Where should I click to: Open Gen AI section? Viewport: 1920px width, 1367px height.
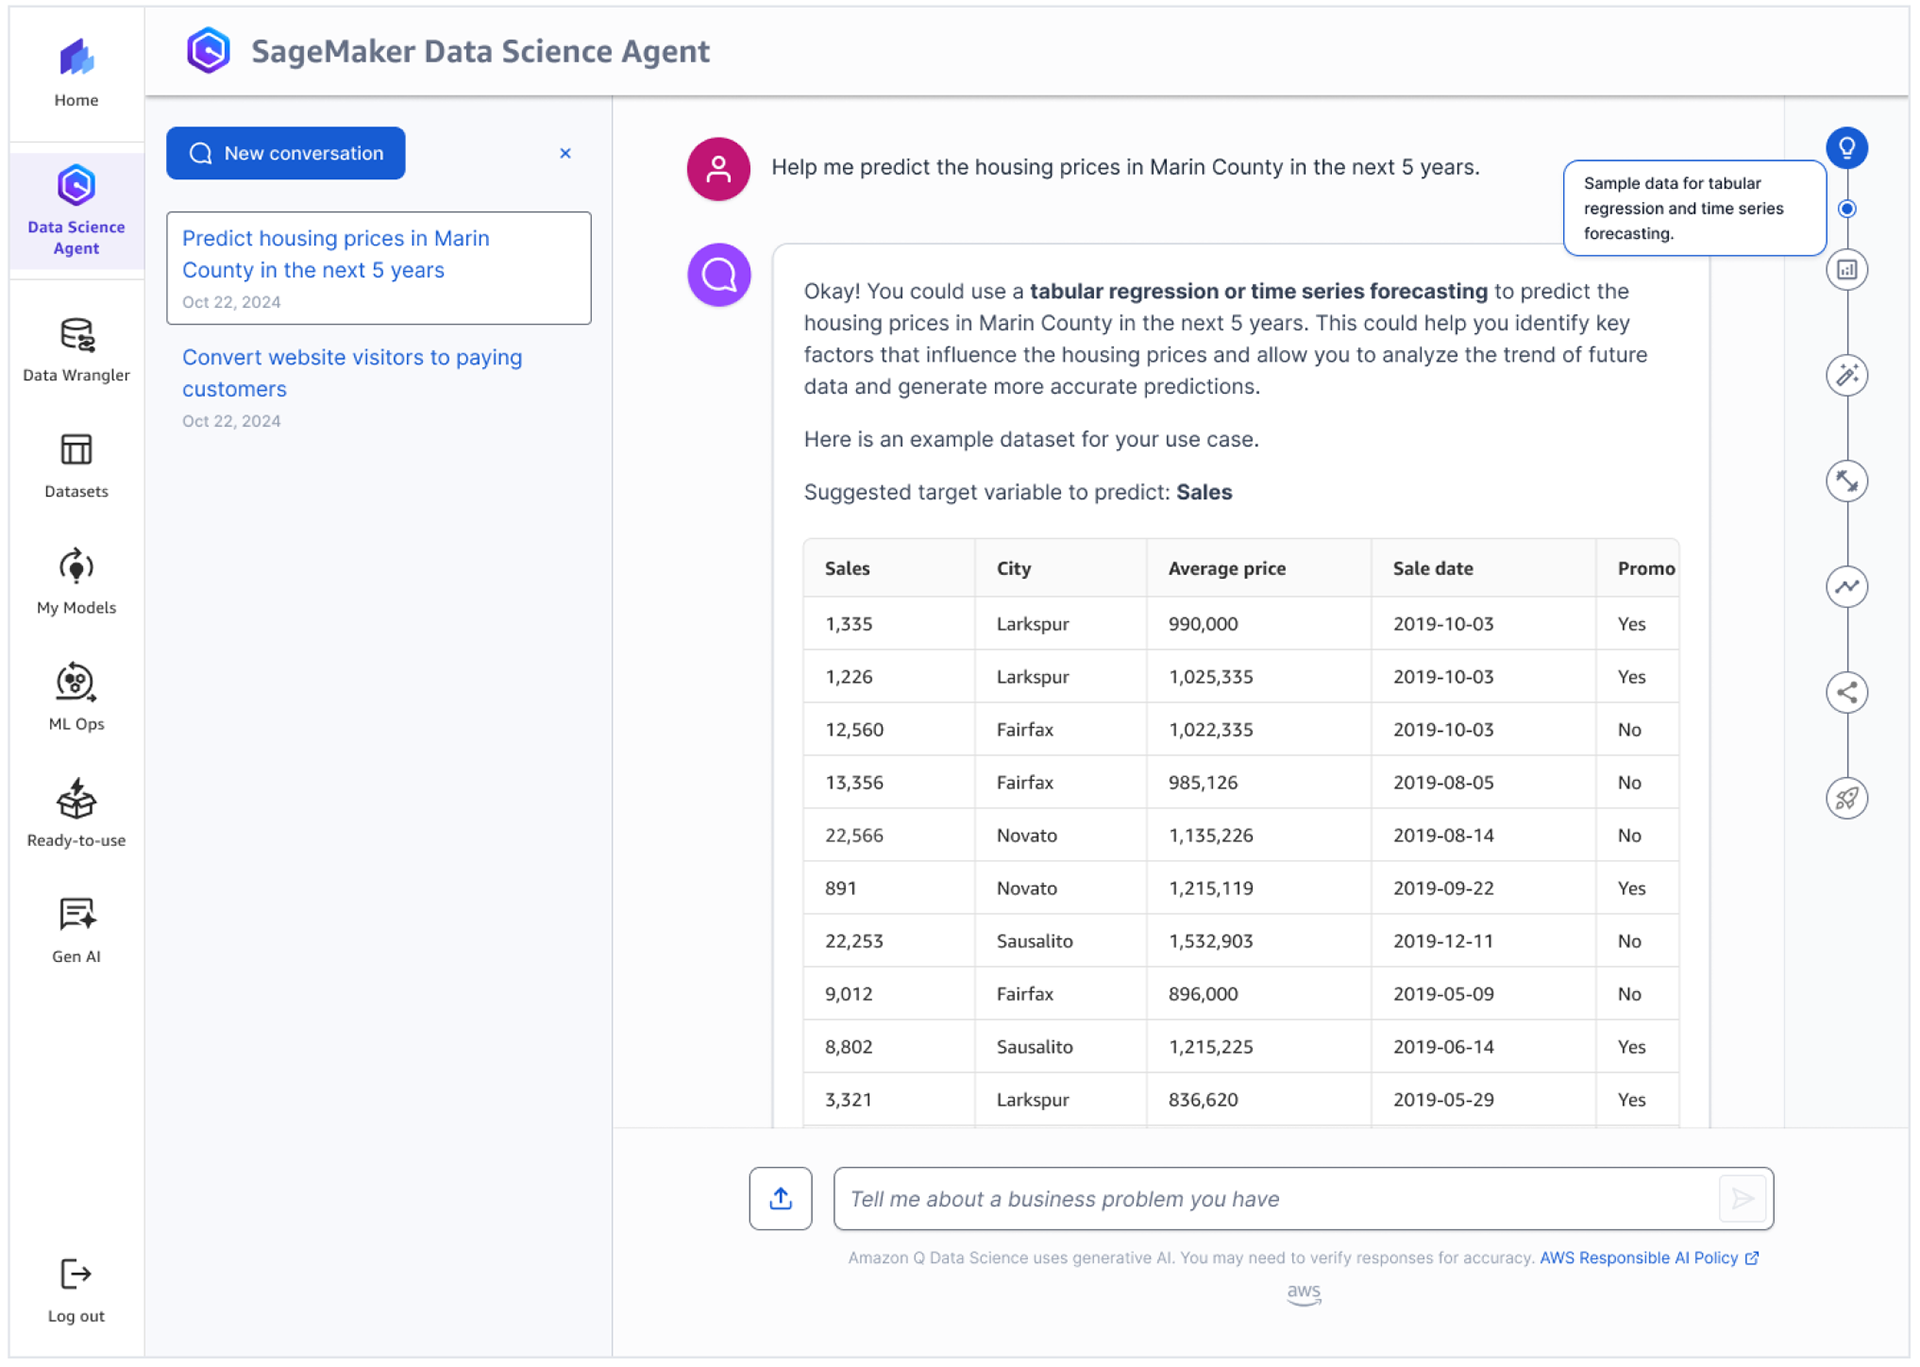(x=76, y=930)
